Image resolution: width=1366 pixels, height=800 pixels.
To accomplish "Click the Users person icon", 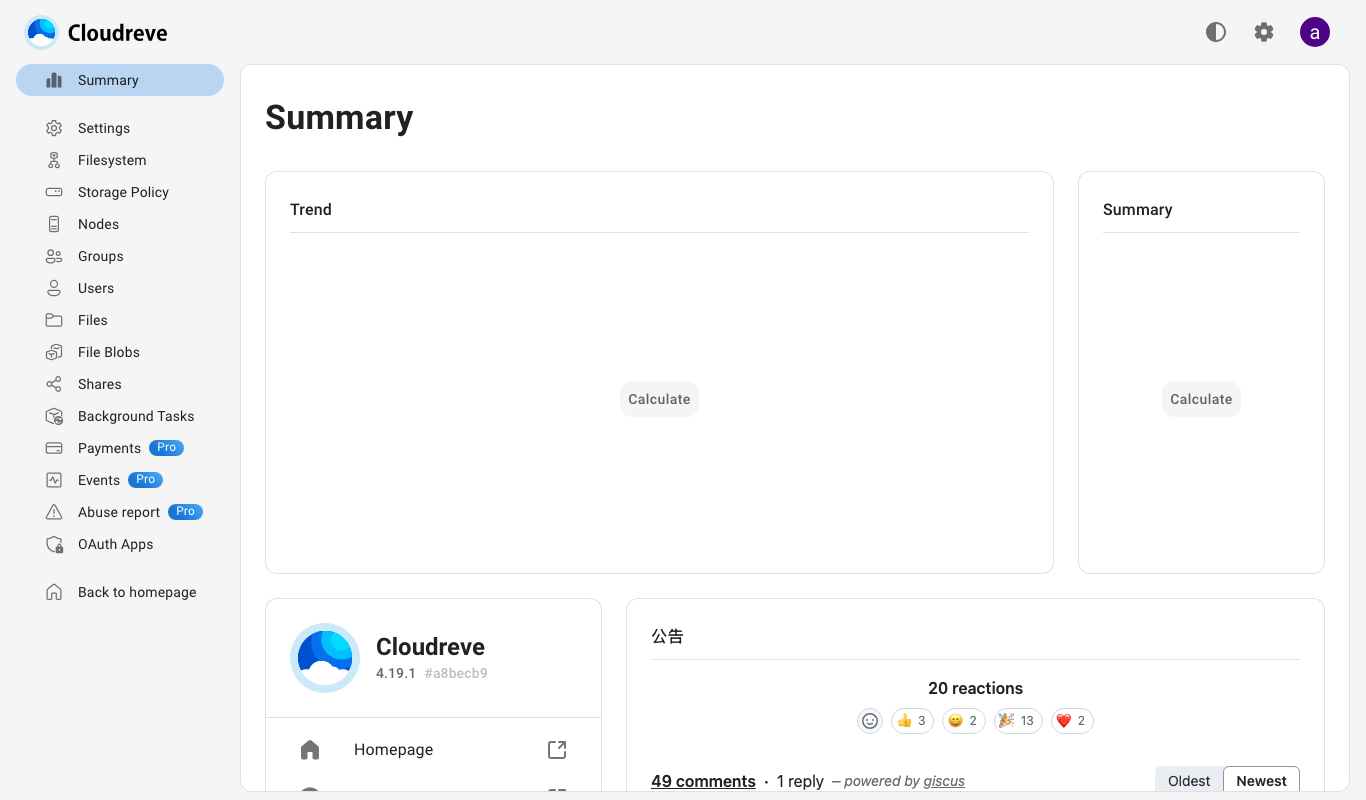I will pyautogui.click(x=54, y=288).
